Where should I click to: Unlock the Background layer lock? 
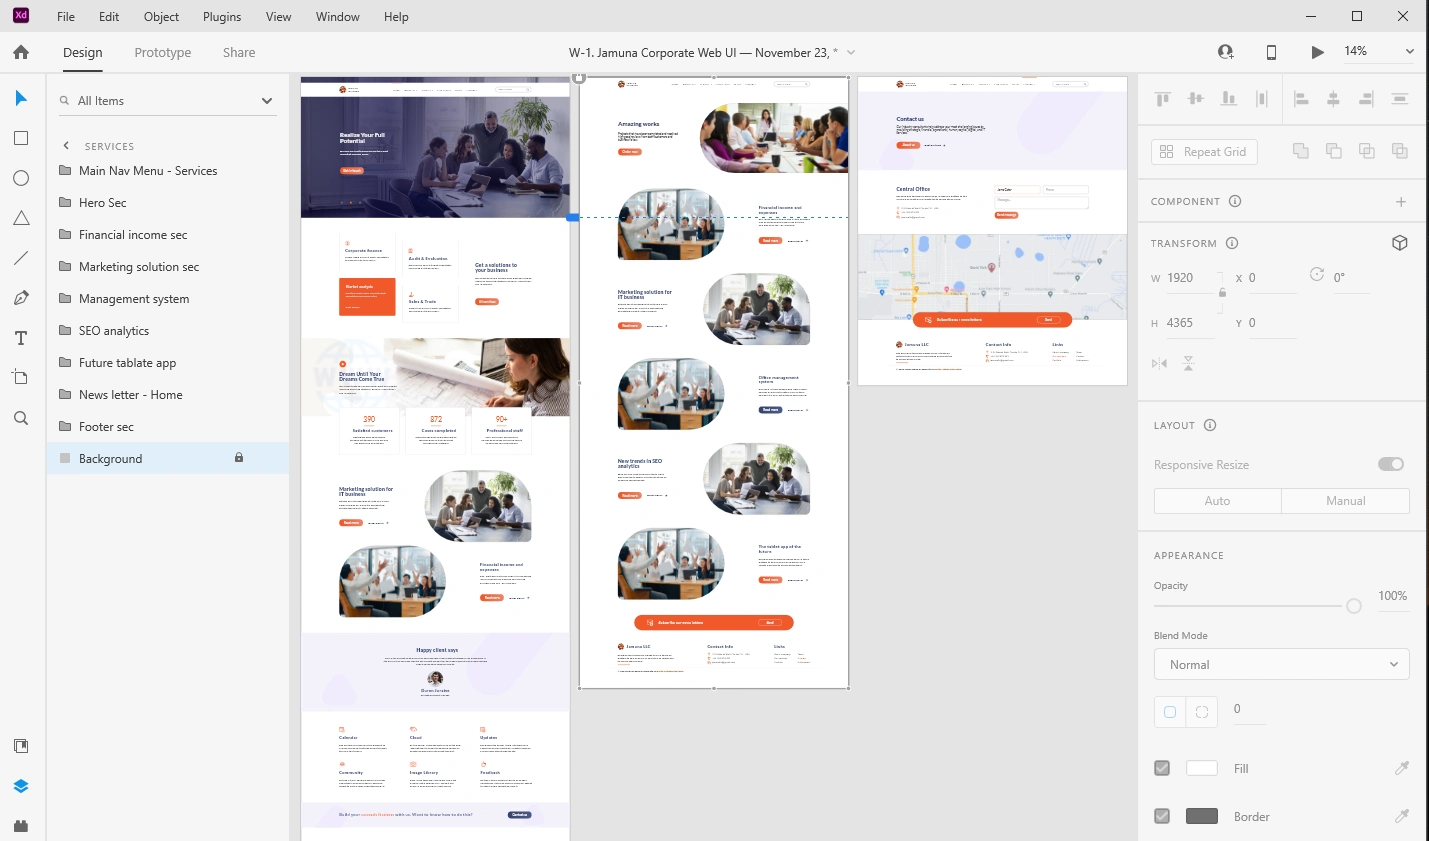tap(239, 458)
